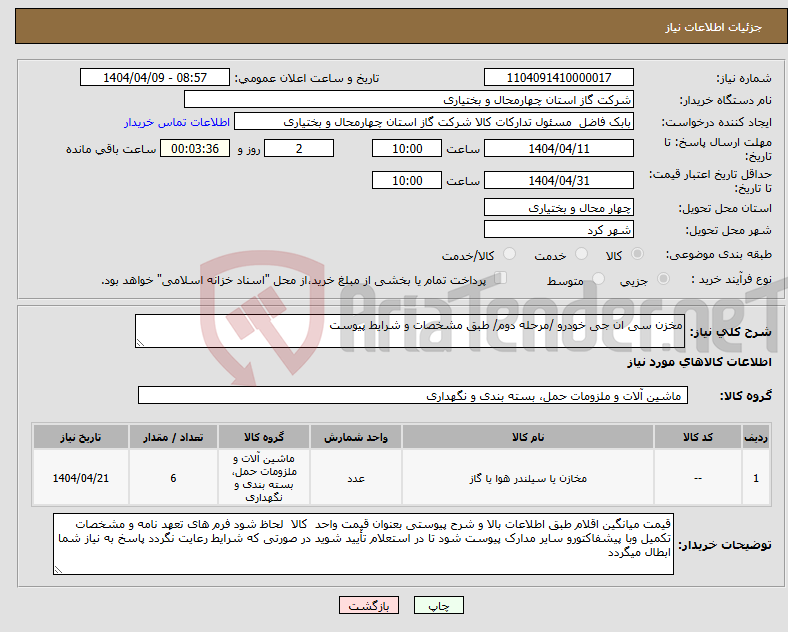This screenshot has width=788, height=632.
Task: Click the price validity date 1404/04/31
Action: [558, 180]
